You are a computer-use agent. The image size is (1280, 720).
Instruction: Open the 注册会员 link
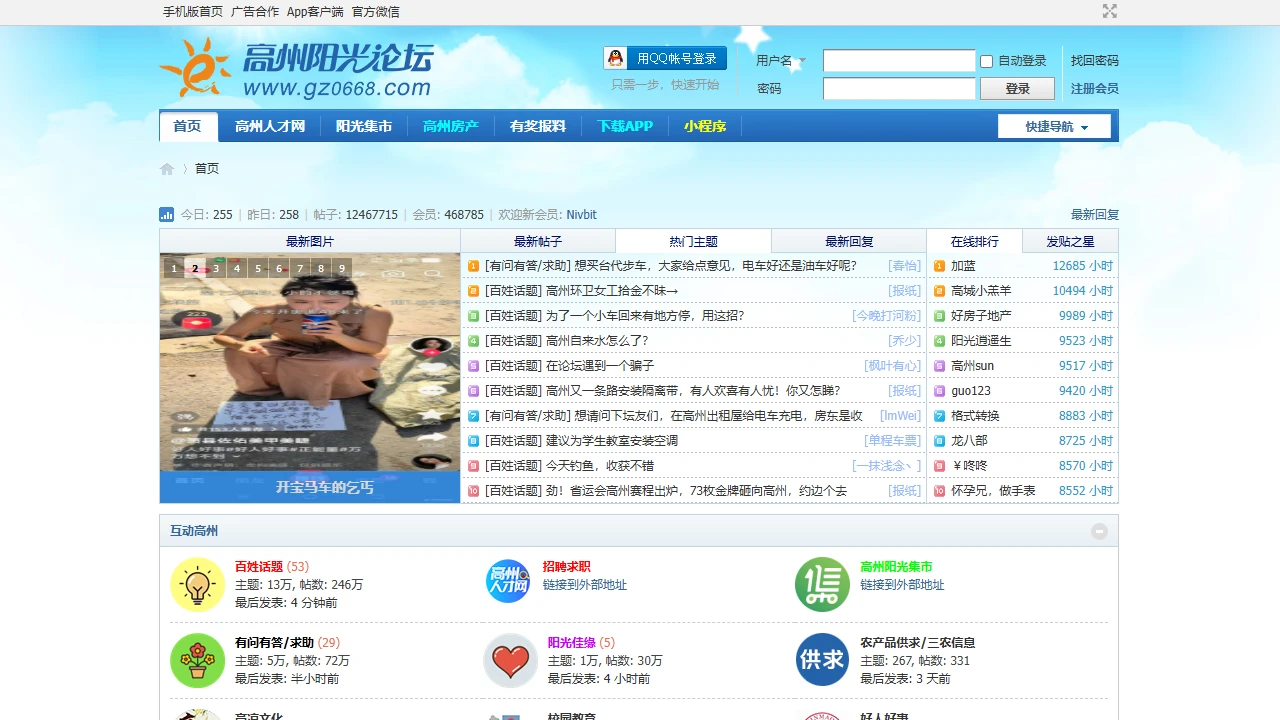click(x=1095, y=88)
